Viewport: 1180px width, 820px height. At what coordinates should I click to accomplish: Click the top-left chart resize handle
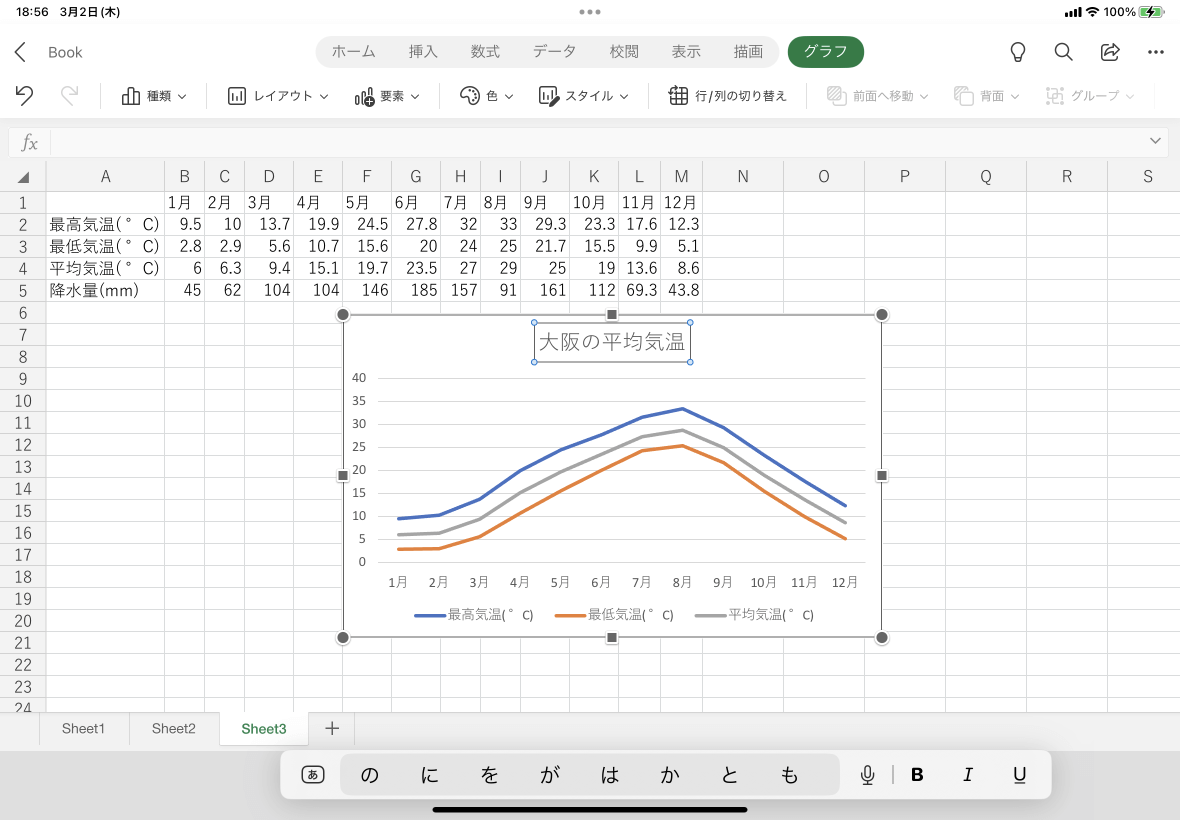click(x=342, y=314)
